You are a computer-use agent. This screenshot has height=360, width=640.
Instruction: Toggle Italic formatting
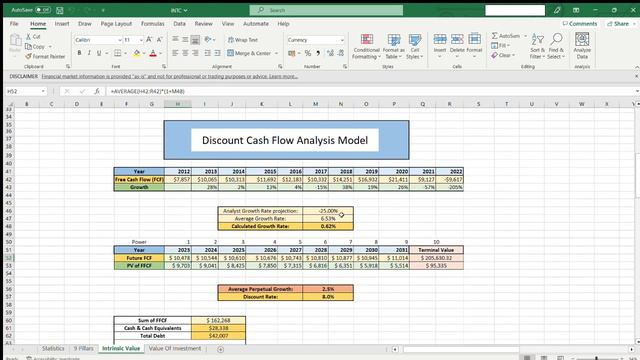point(89,53)
